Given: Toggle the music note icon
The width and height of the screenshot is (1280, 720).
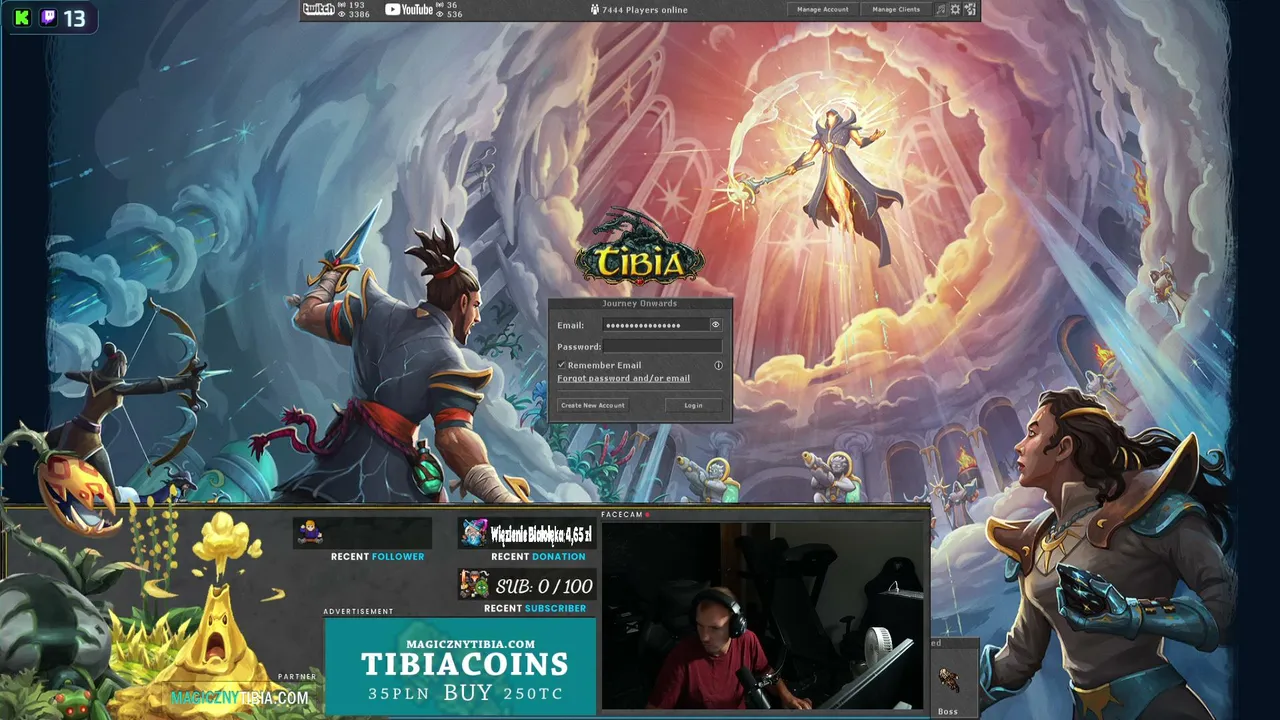Looking at the screenshot, I should [940, 9].
